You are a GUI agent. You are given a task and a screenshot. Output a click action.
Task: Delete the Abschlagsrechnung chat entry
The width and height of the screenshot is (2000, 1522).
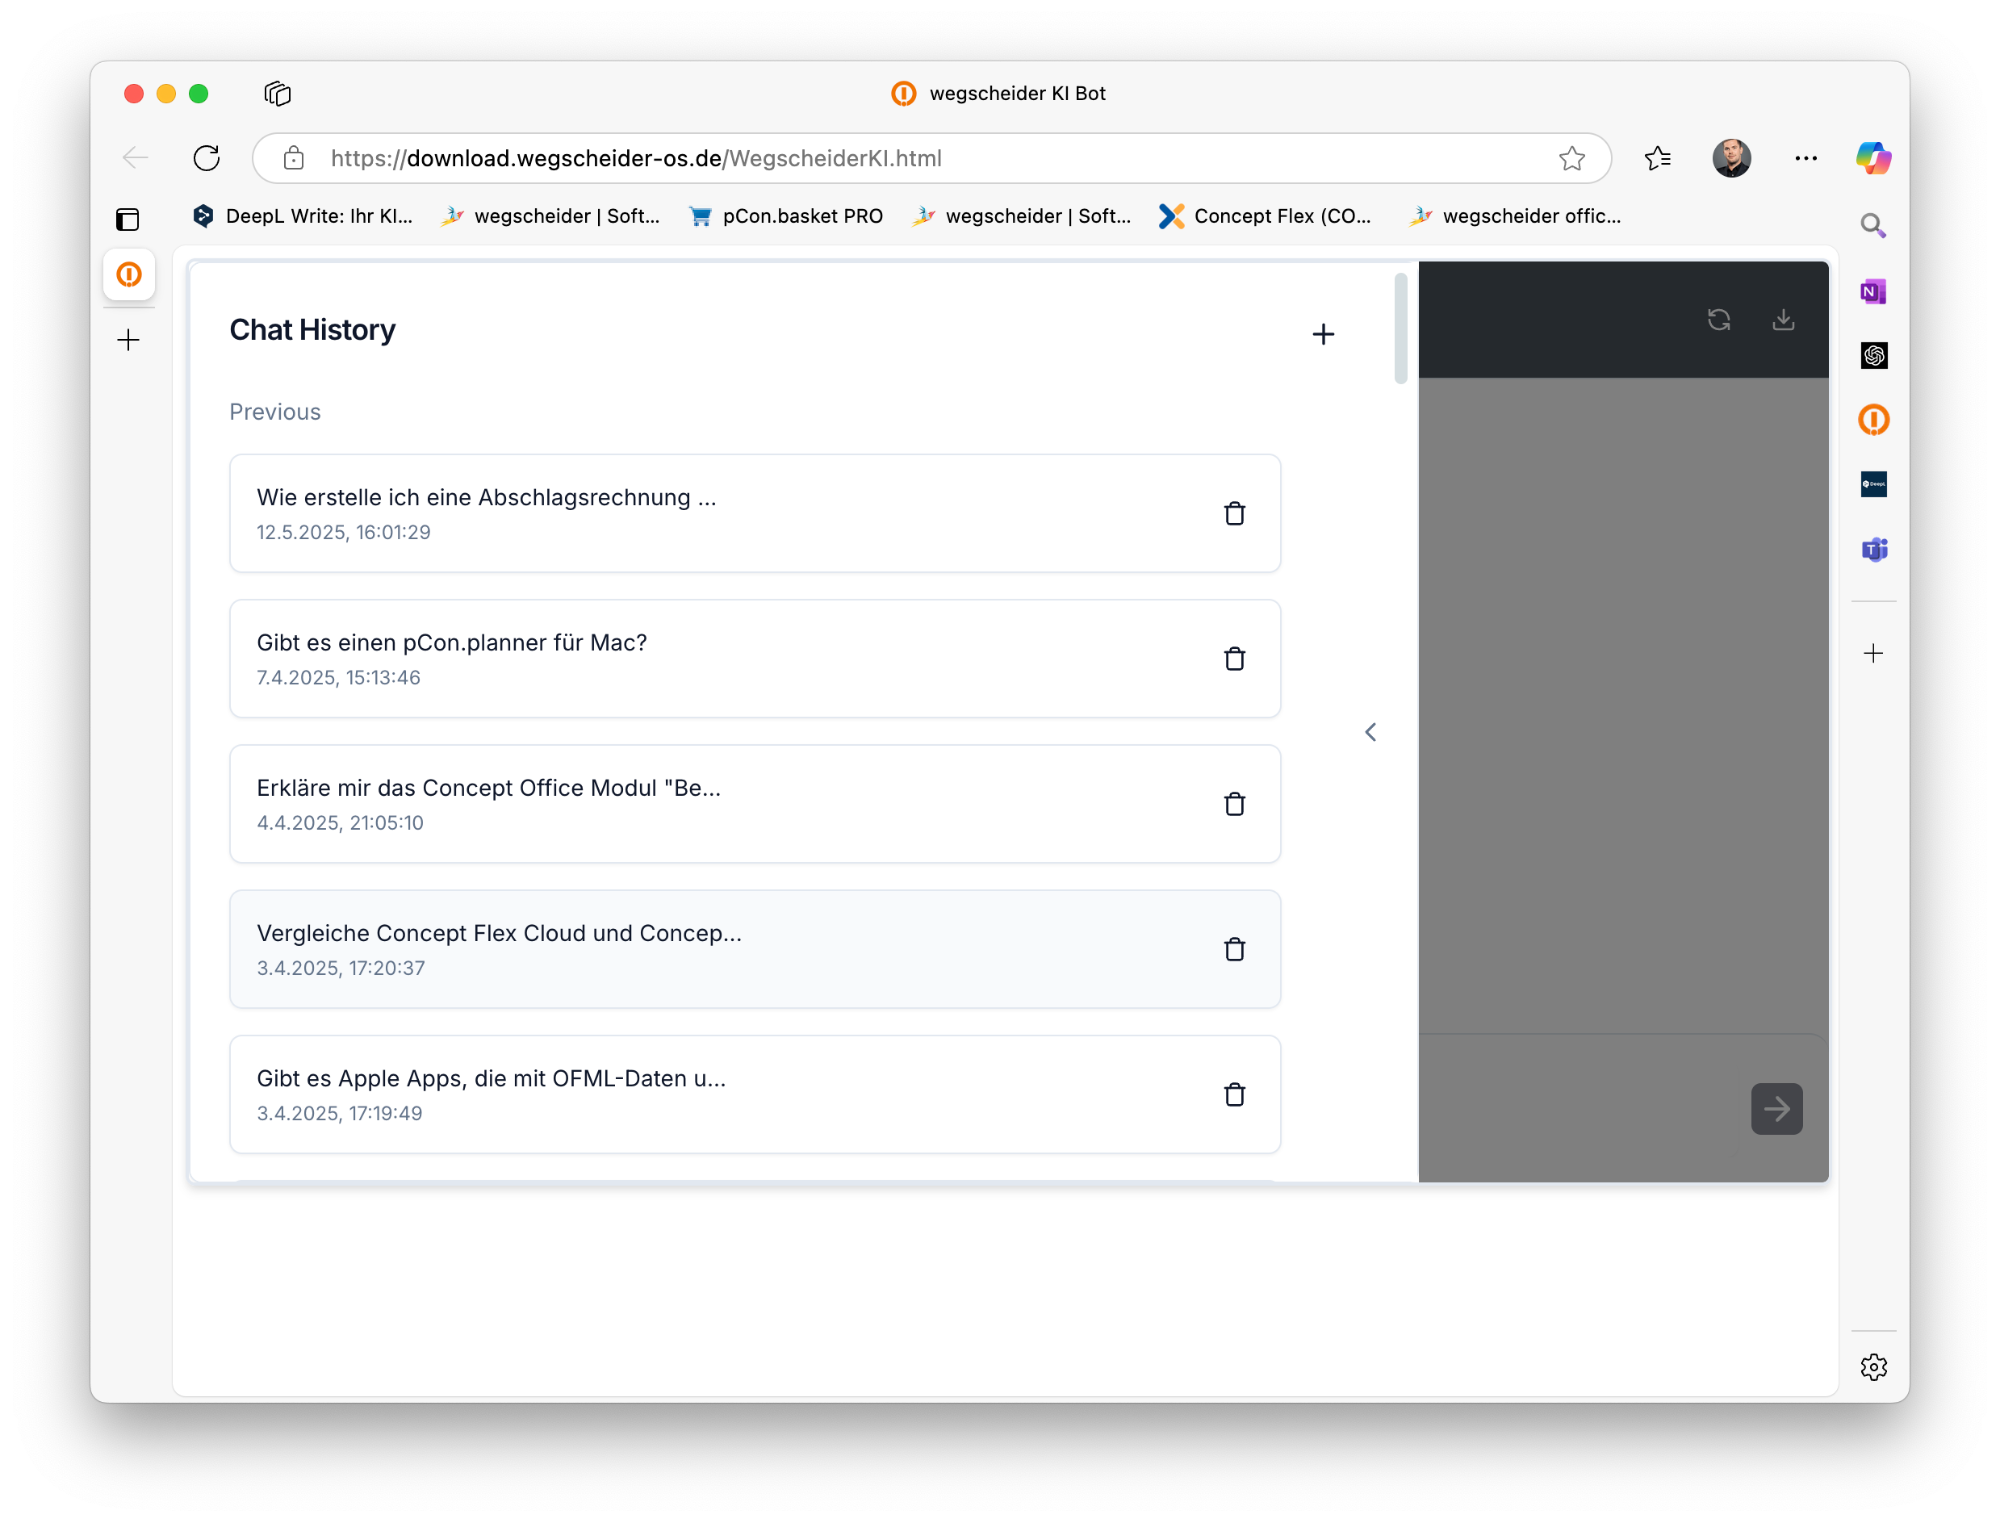1234,513
